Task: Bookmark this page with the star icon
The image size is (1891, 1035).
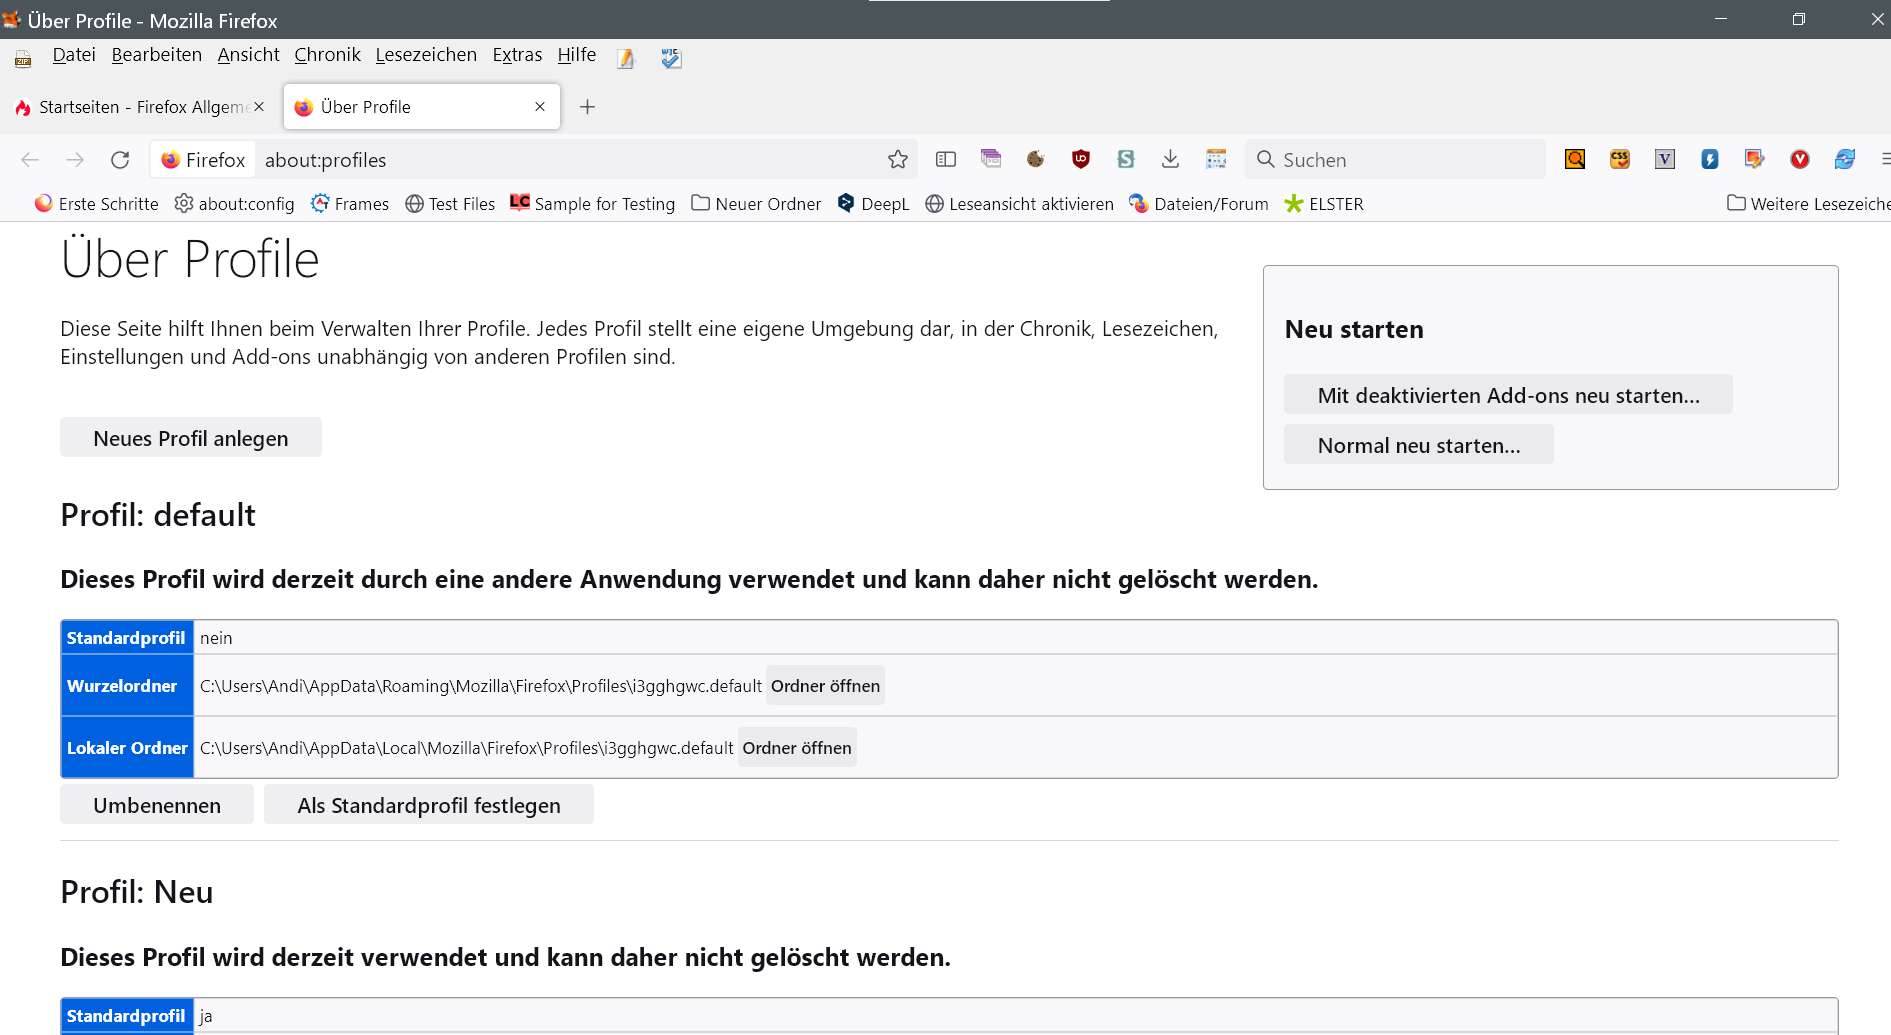Action: point(897,160)
